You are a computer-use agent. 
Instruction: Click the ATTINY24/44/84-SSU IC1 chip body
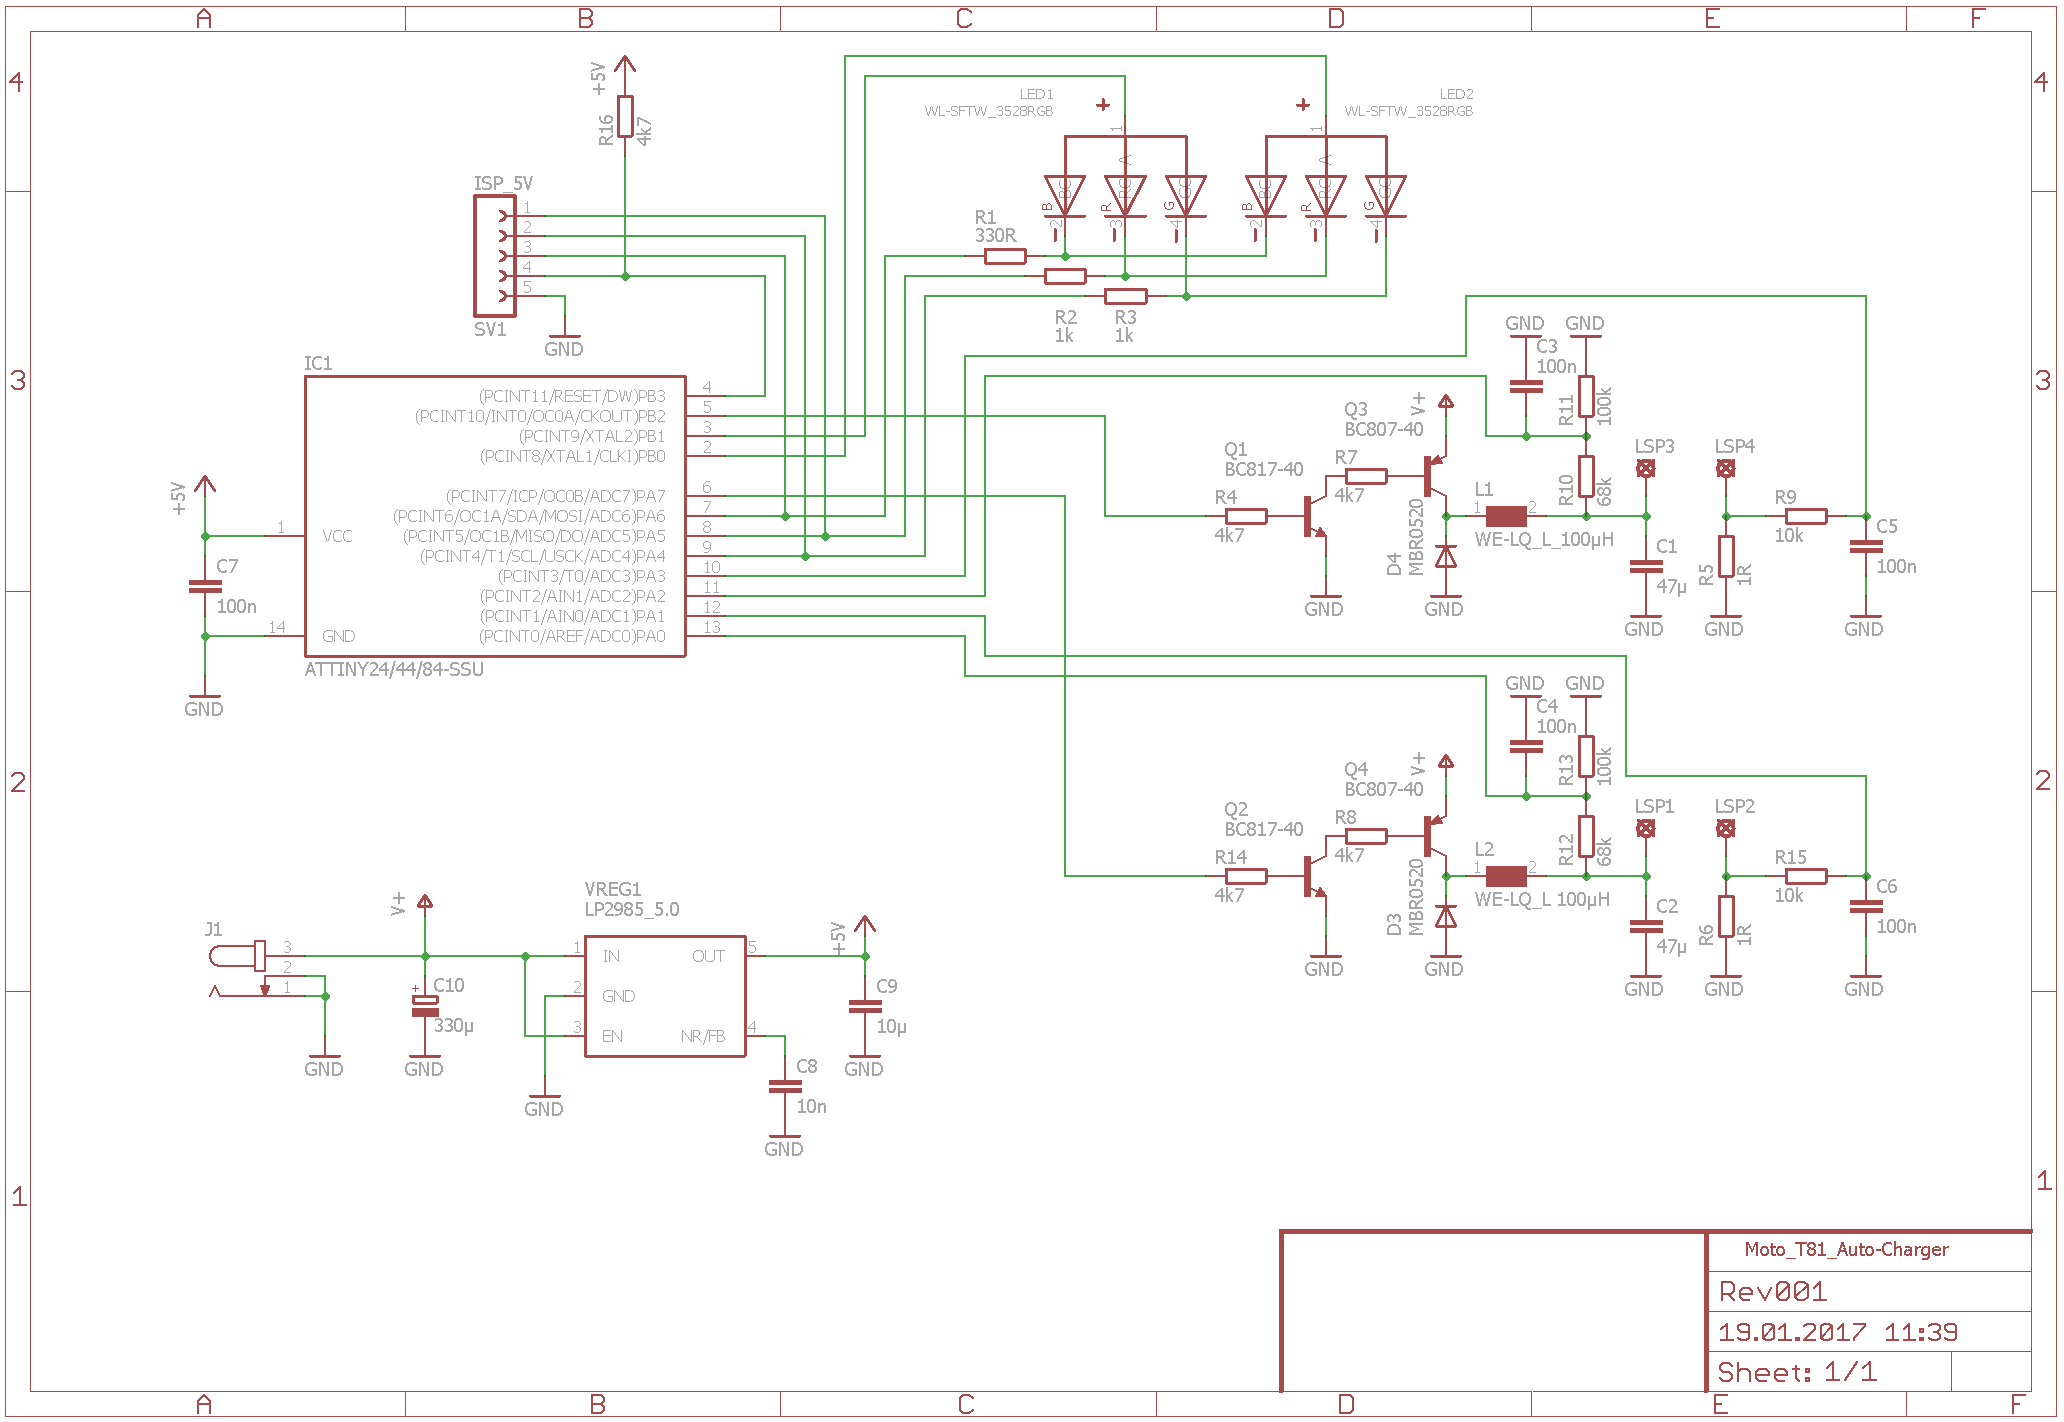coord(495,516)
